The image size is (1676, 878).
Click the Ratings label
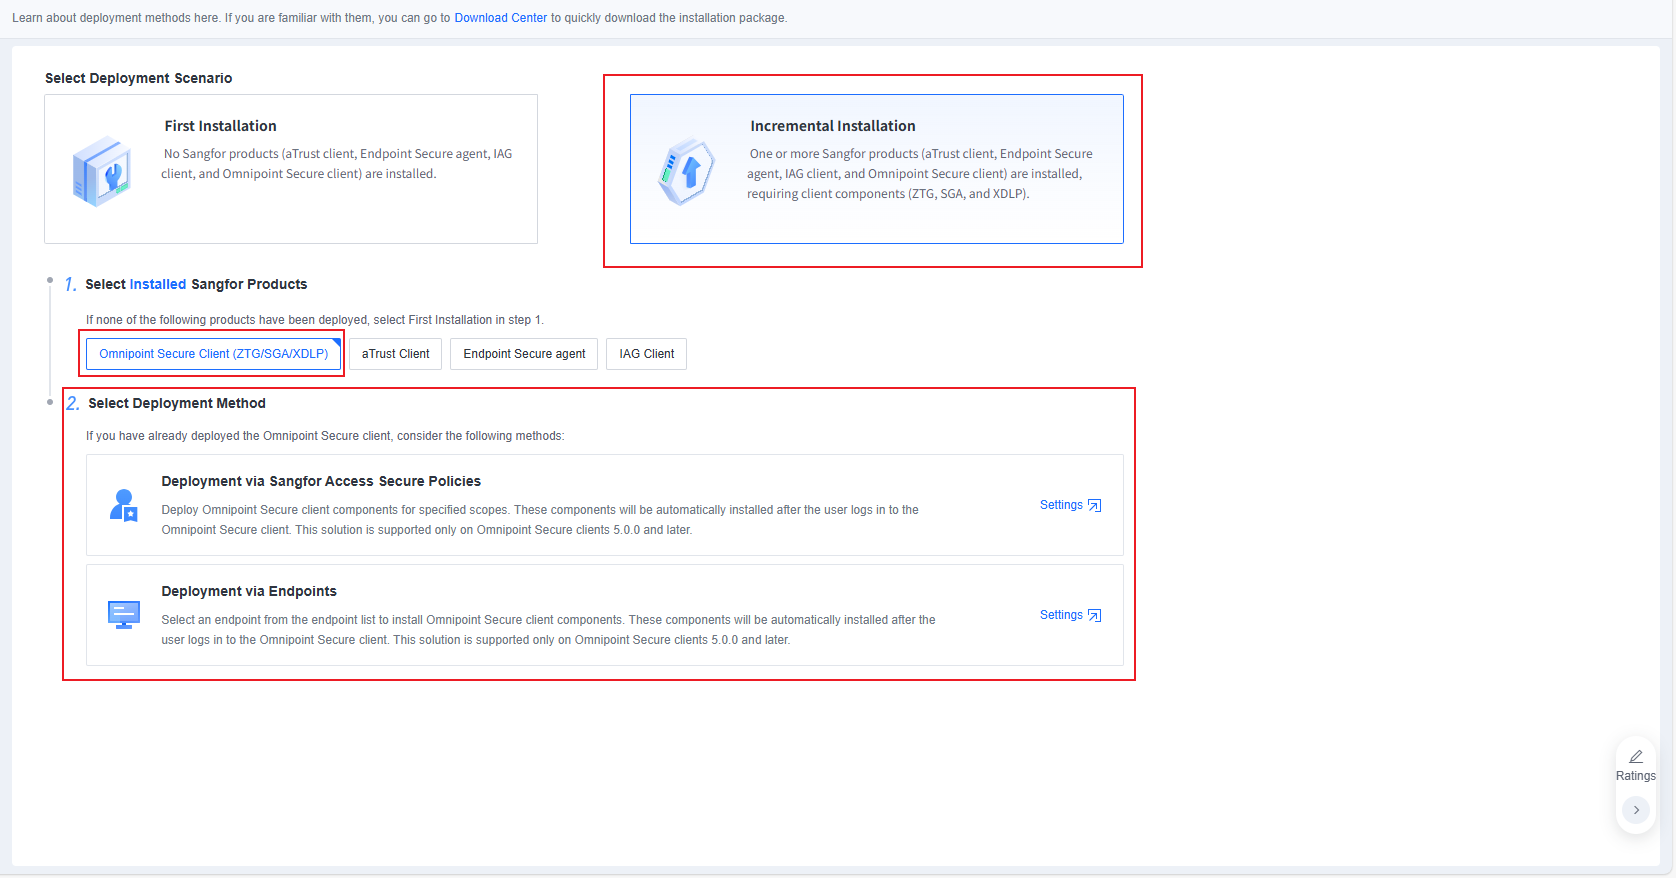pyautogui.click(x=1636, y=776)
